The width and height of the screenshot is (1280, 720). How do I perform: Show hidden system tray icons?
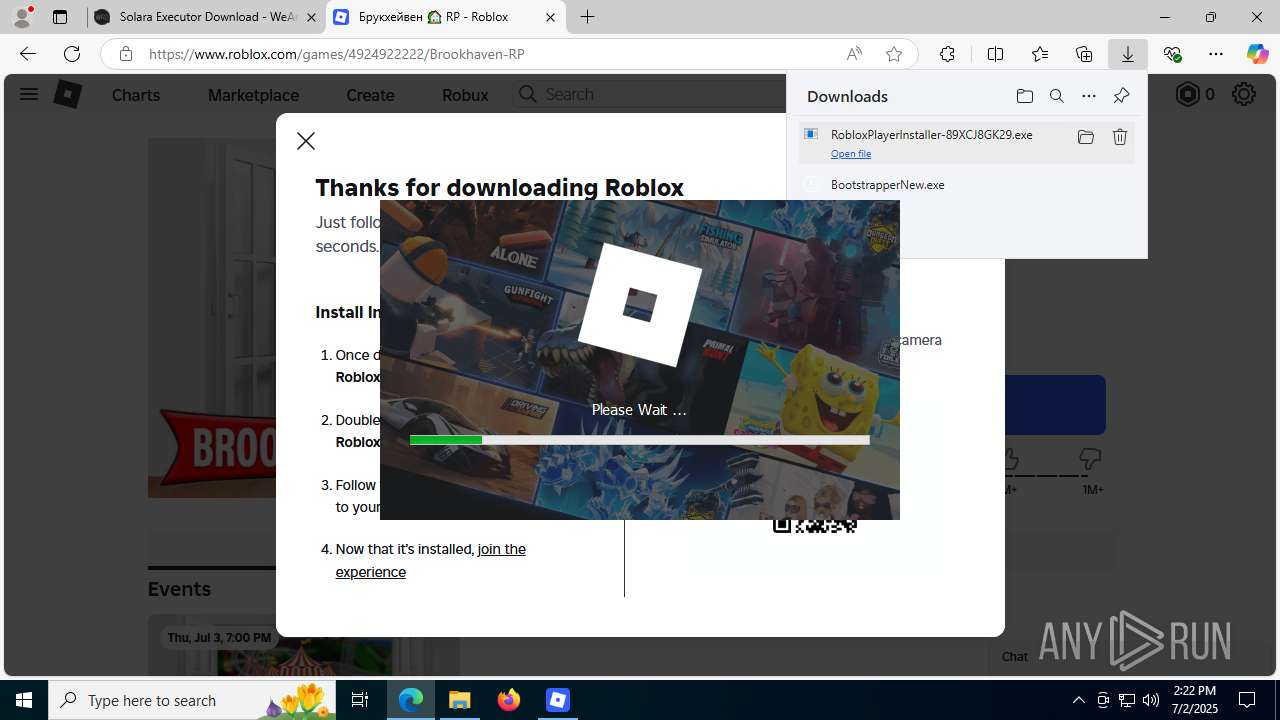click(x=1078, y=700)
